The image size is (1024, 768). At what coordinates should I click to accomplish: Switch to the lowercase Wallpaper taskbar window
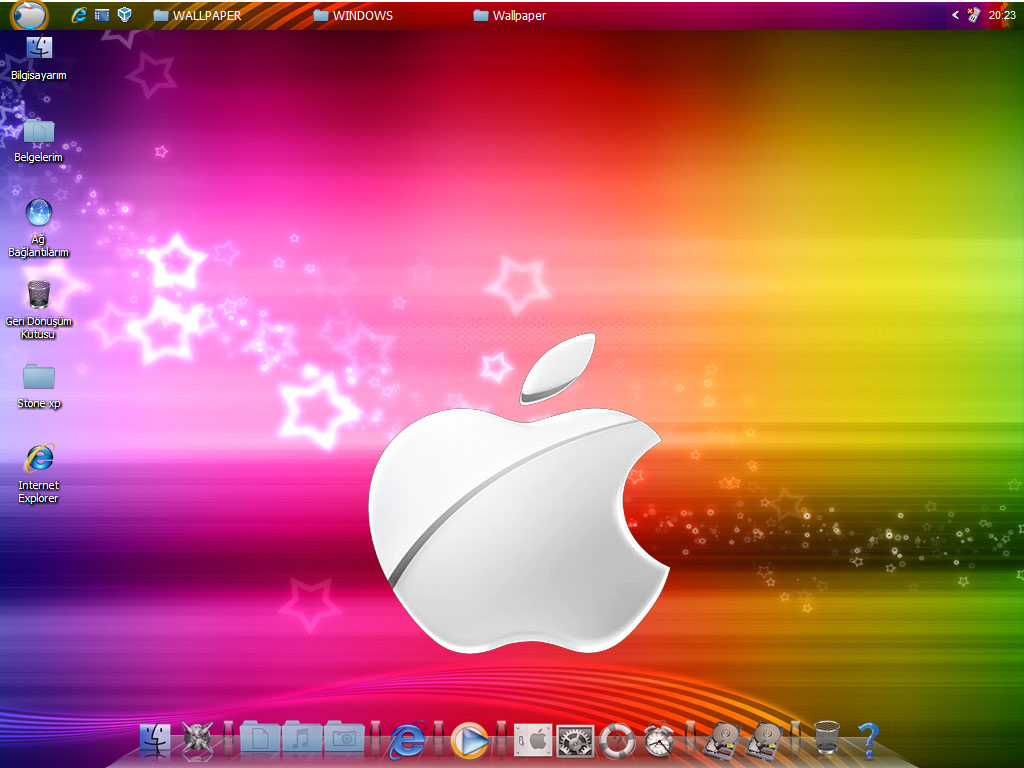(x=509, y=15)
